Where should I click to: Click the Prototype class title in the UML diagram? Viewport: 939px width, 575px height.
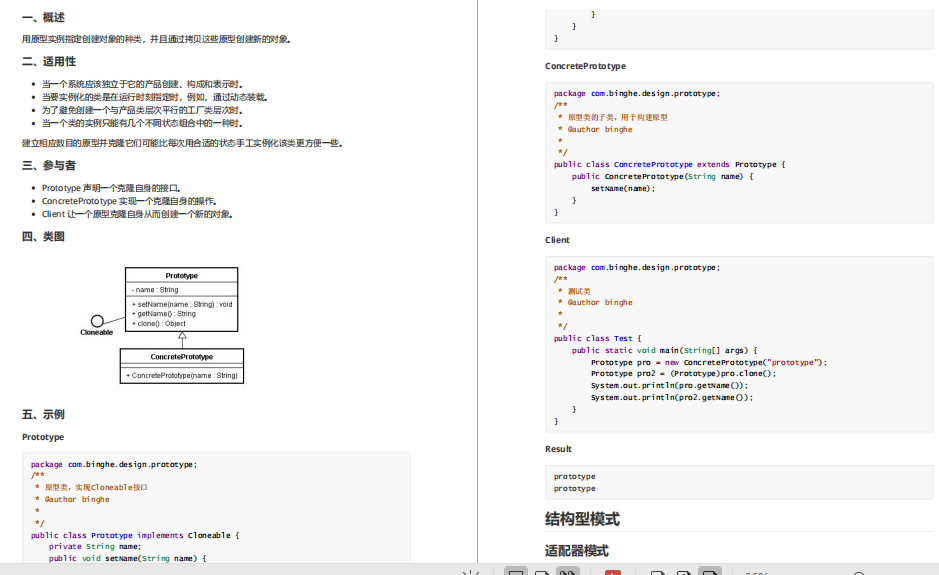tap(181, 276)
